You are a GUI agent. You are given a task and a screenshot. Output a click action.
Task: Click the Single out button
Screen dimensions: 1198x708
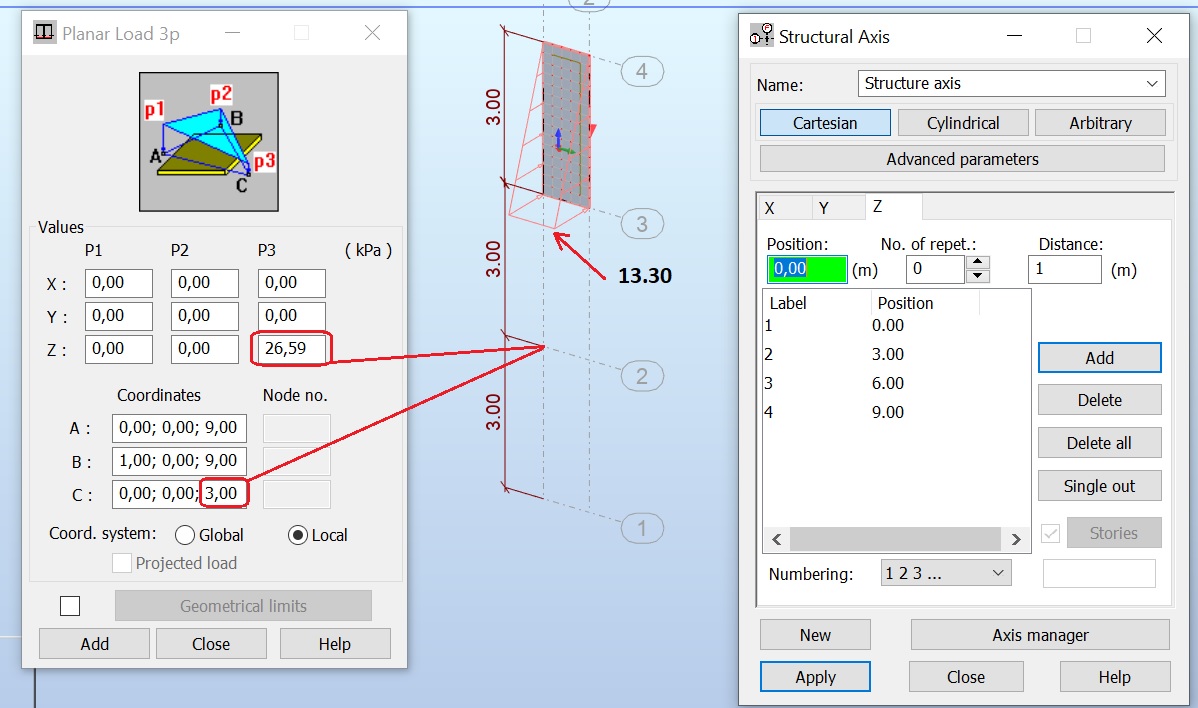[x=1099, y=485]
